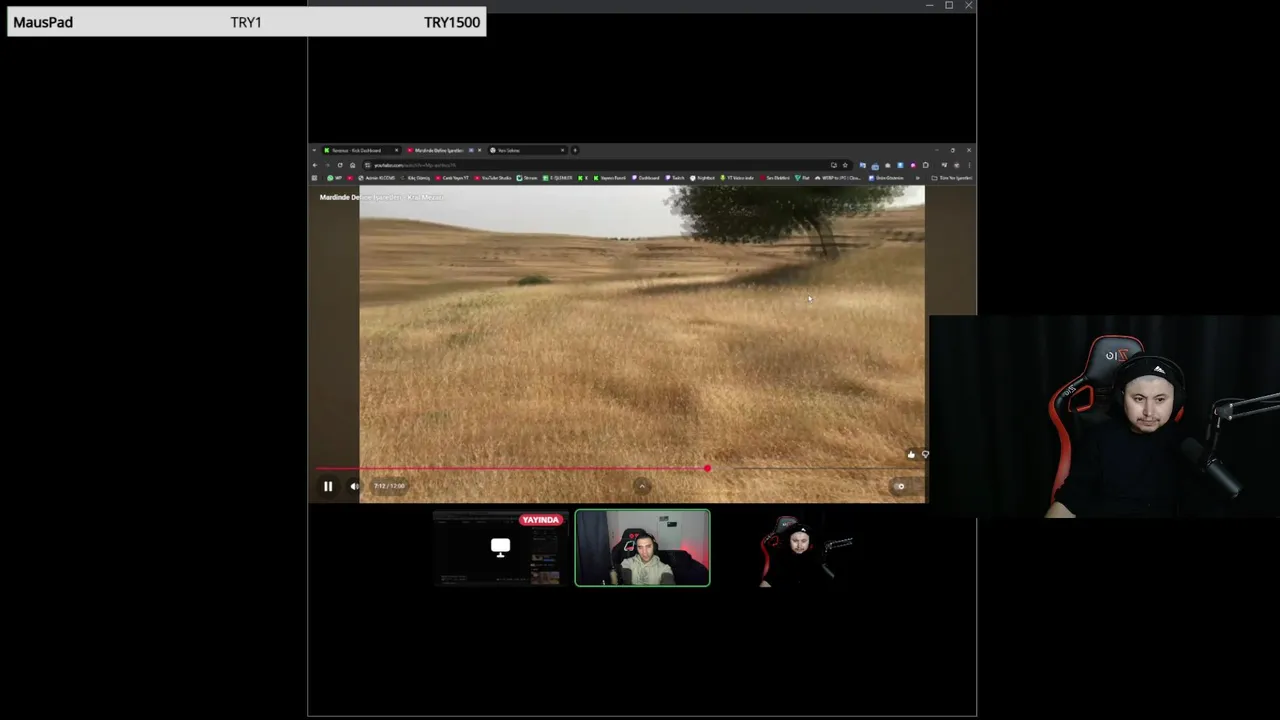Click the YAYINDA live badge
This screenshot has height=720, width=1280.
541,520
